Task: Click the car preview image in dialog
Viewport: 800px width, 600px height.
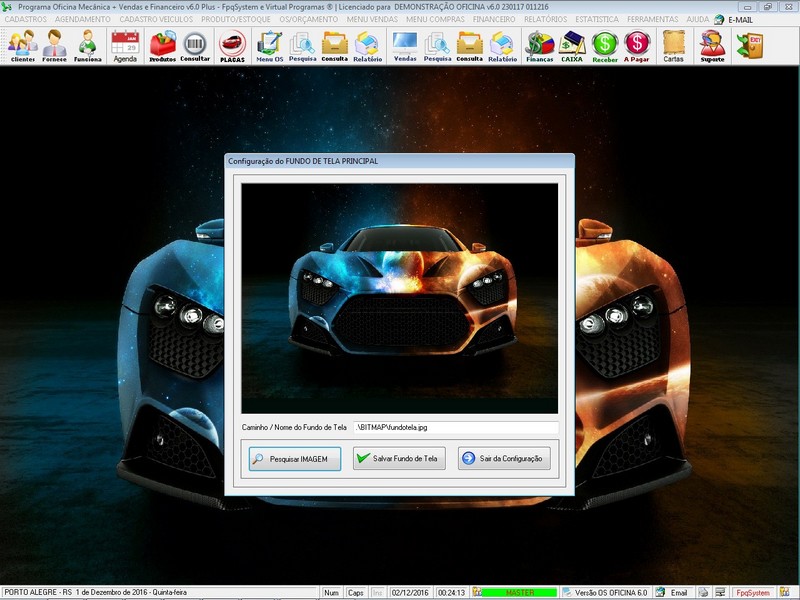Action: pos(399,298)
